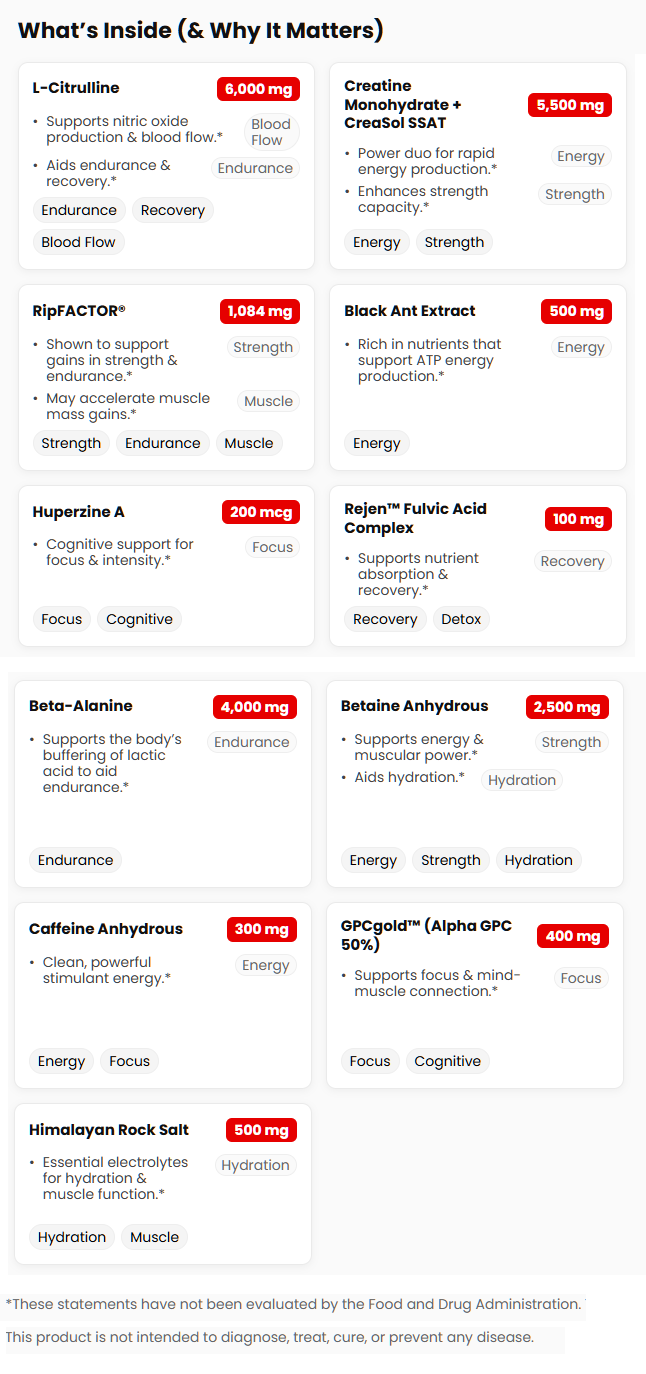This screenshot has width=646, height=1374.
Task: Click the 5,500 mg dosage badge
Action: [x=569, y=105]
